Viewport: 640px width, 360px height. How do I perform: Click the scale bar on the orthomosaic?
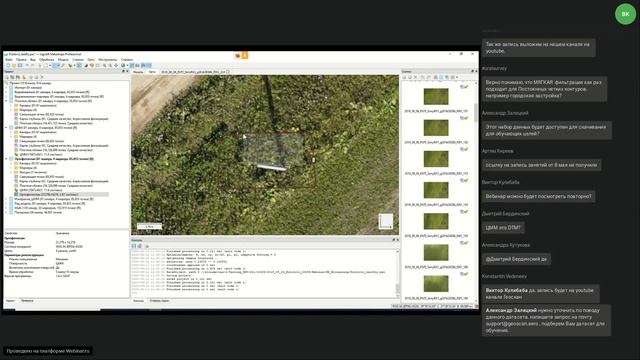tap(149, 226)
